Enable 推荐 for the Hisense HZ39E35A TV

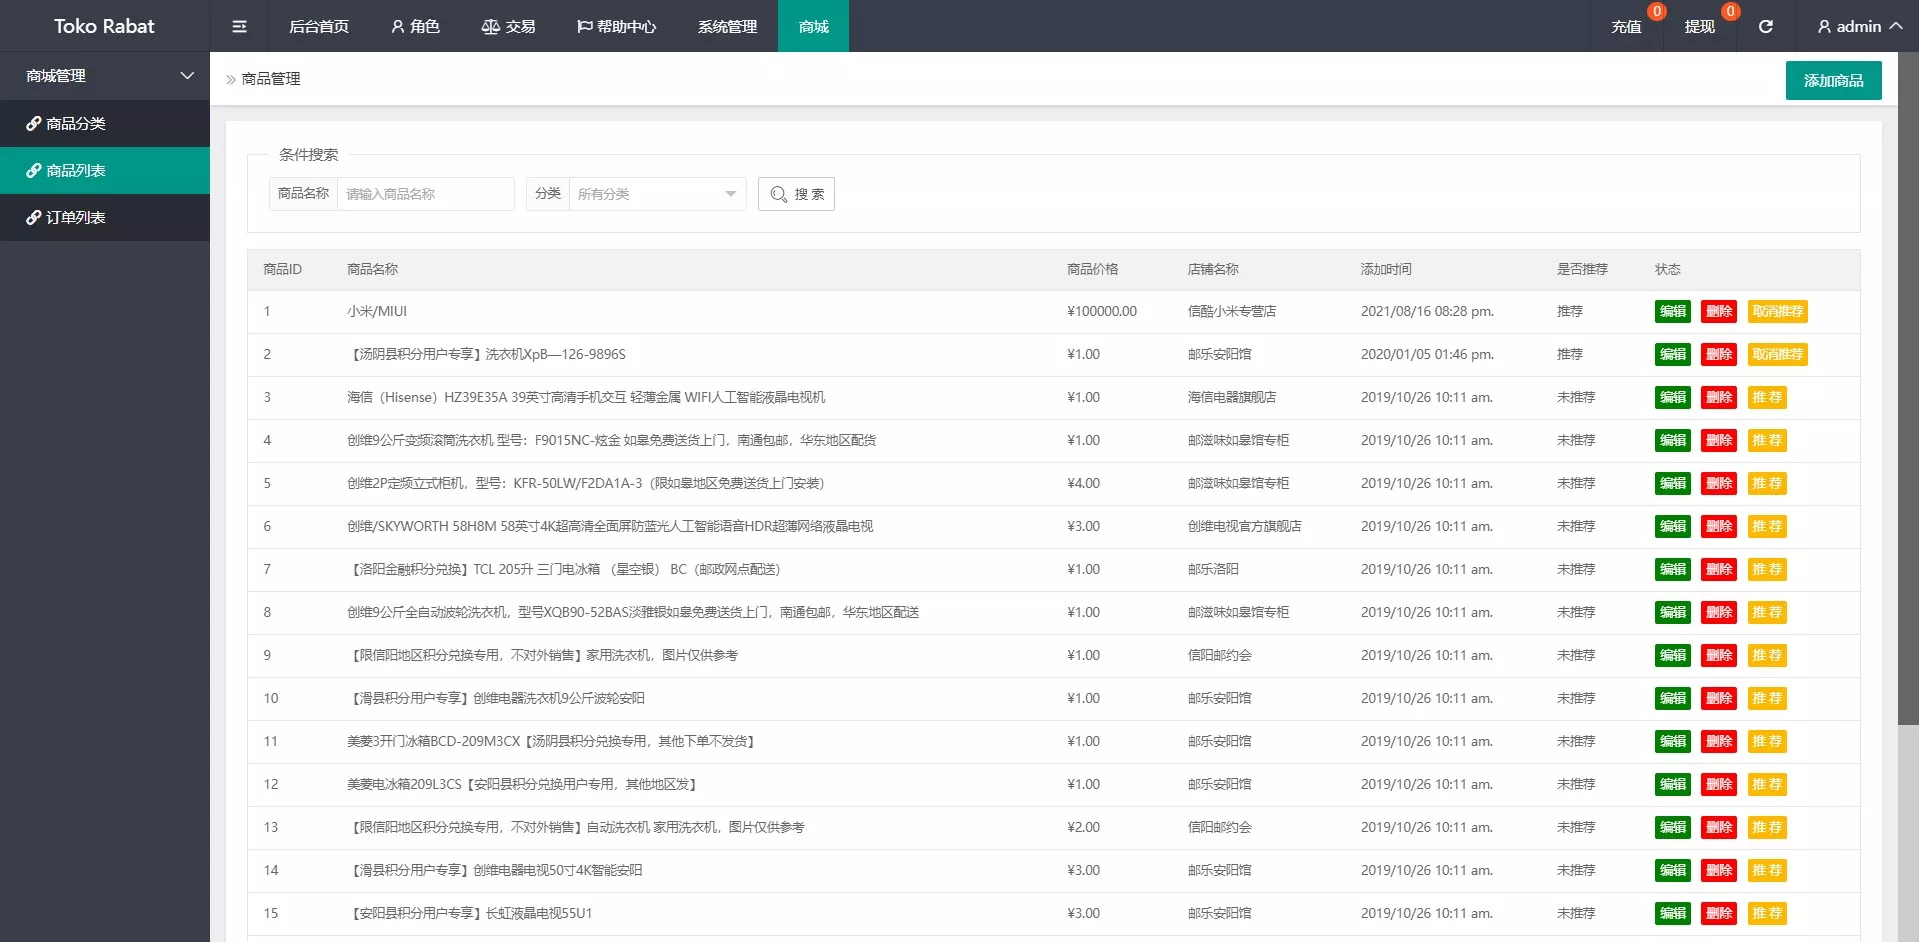1768,397
